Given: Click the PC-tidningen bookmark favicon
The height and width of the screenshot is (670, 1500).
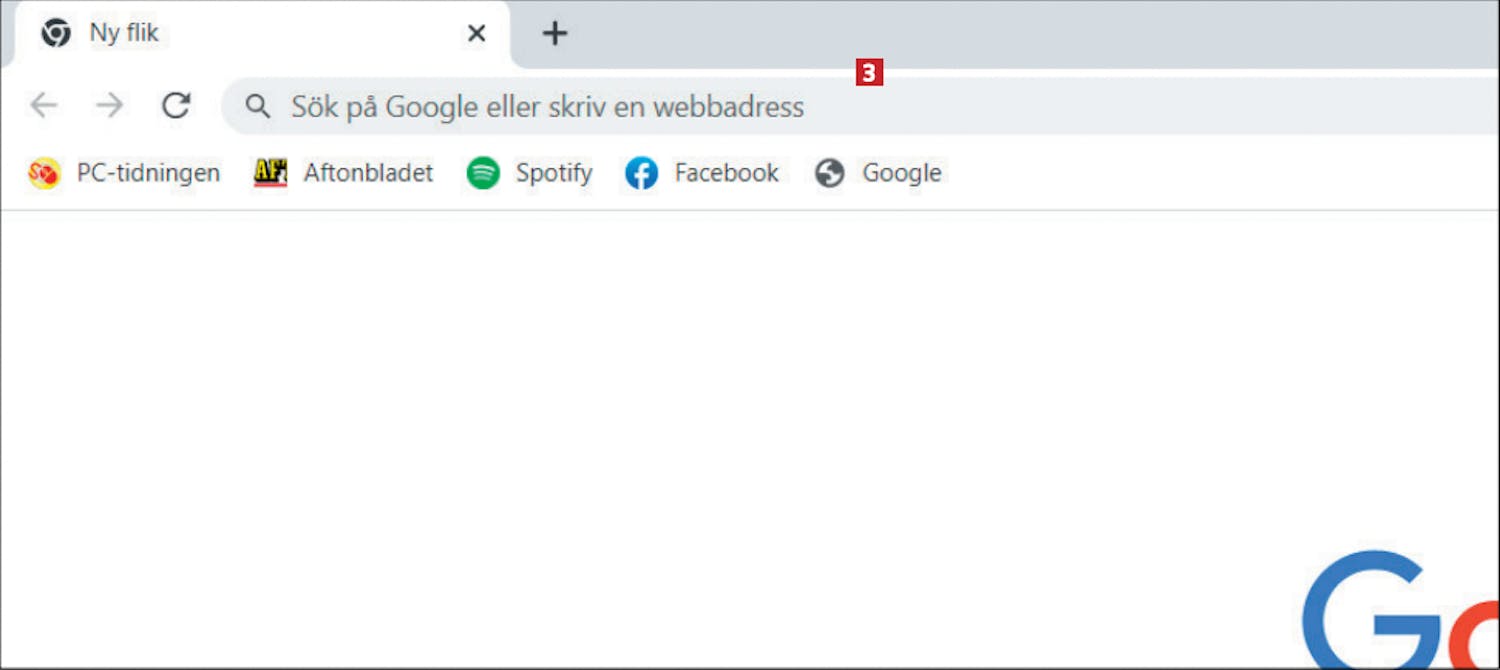Looking at the screenshot, I should tap(44, 173).
